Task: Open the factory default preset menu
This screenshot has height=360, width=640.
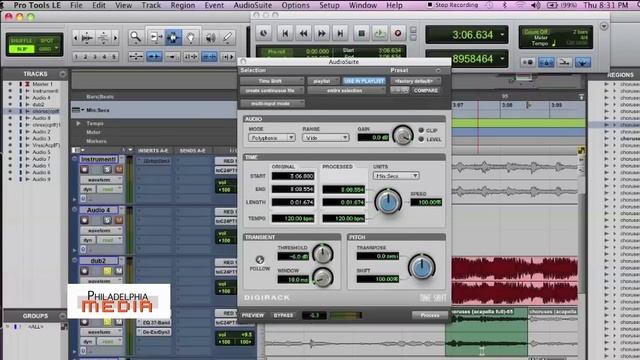Action: click(415, 81)
